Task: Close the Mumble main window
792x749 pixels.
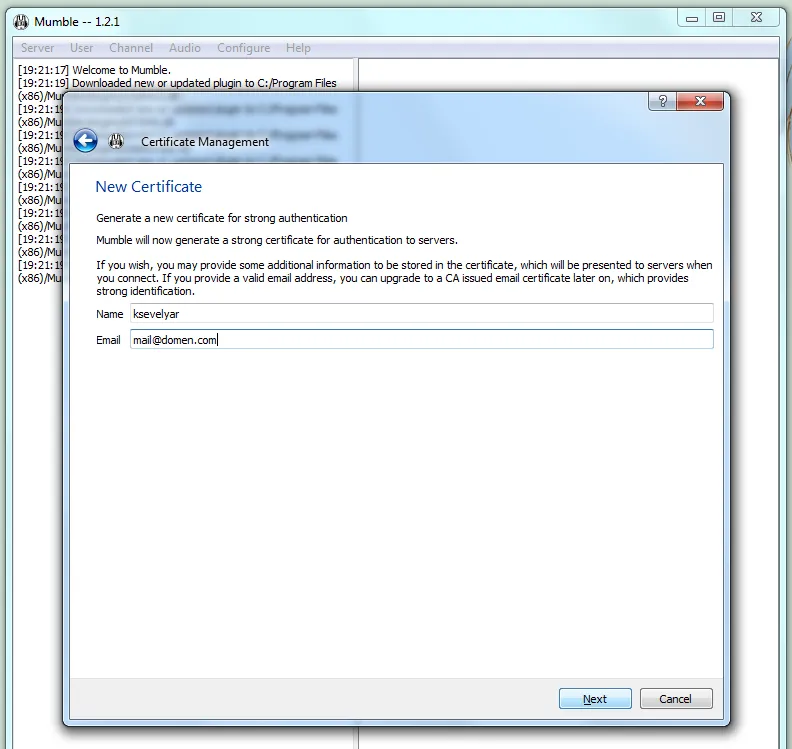Action: [x=756, y=18]
